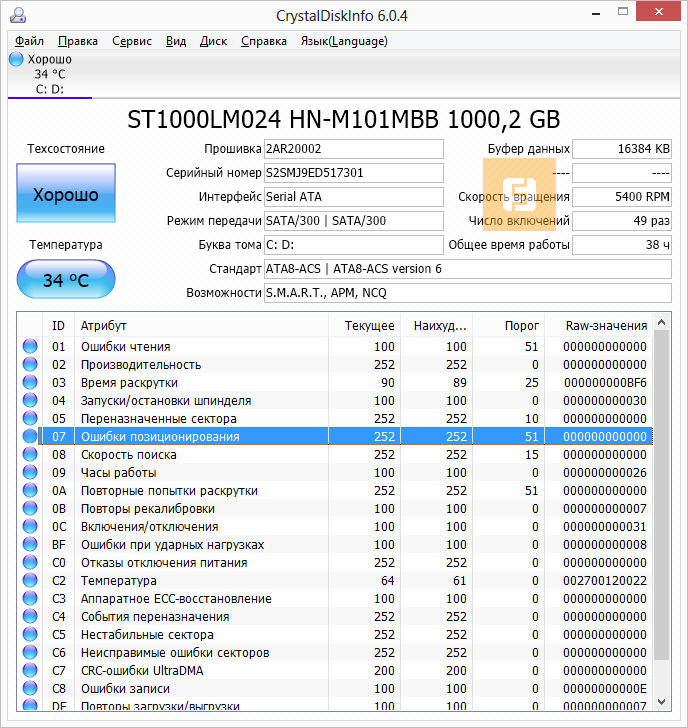Viewport: 688px width, 728px height.
Task: Minimize the CrystalDiskInfo window
Action: tap(596, 13)
